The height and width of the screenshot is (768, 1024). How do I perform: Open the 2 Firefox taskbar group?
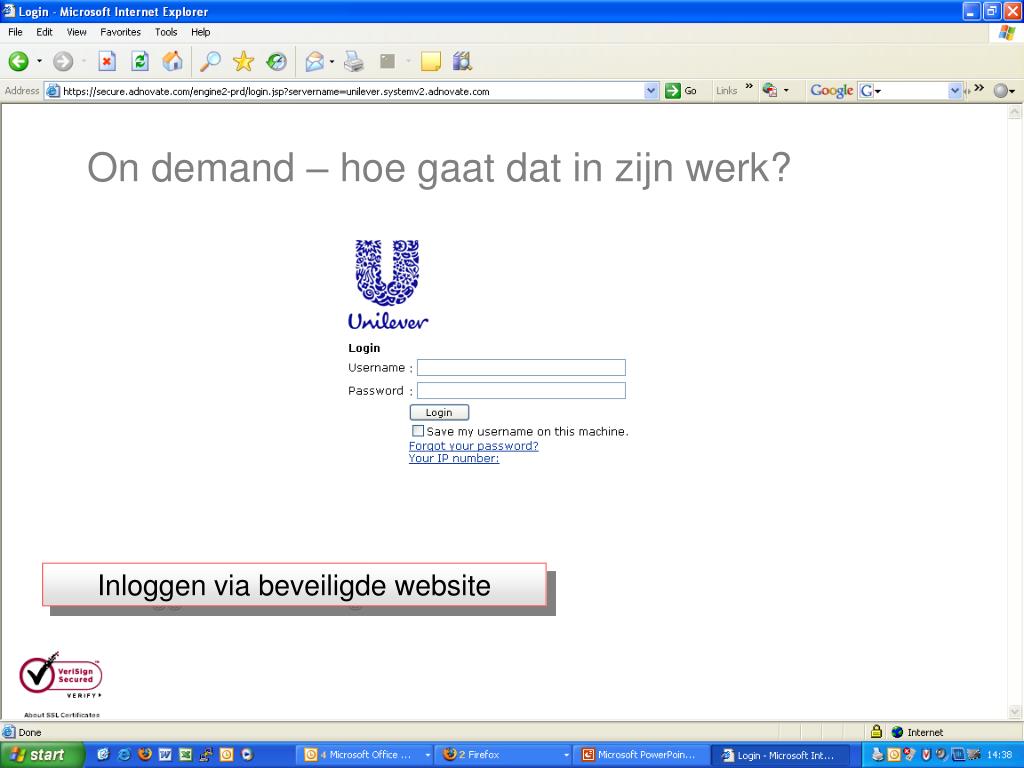[x=505, y=754]
